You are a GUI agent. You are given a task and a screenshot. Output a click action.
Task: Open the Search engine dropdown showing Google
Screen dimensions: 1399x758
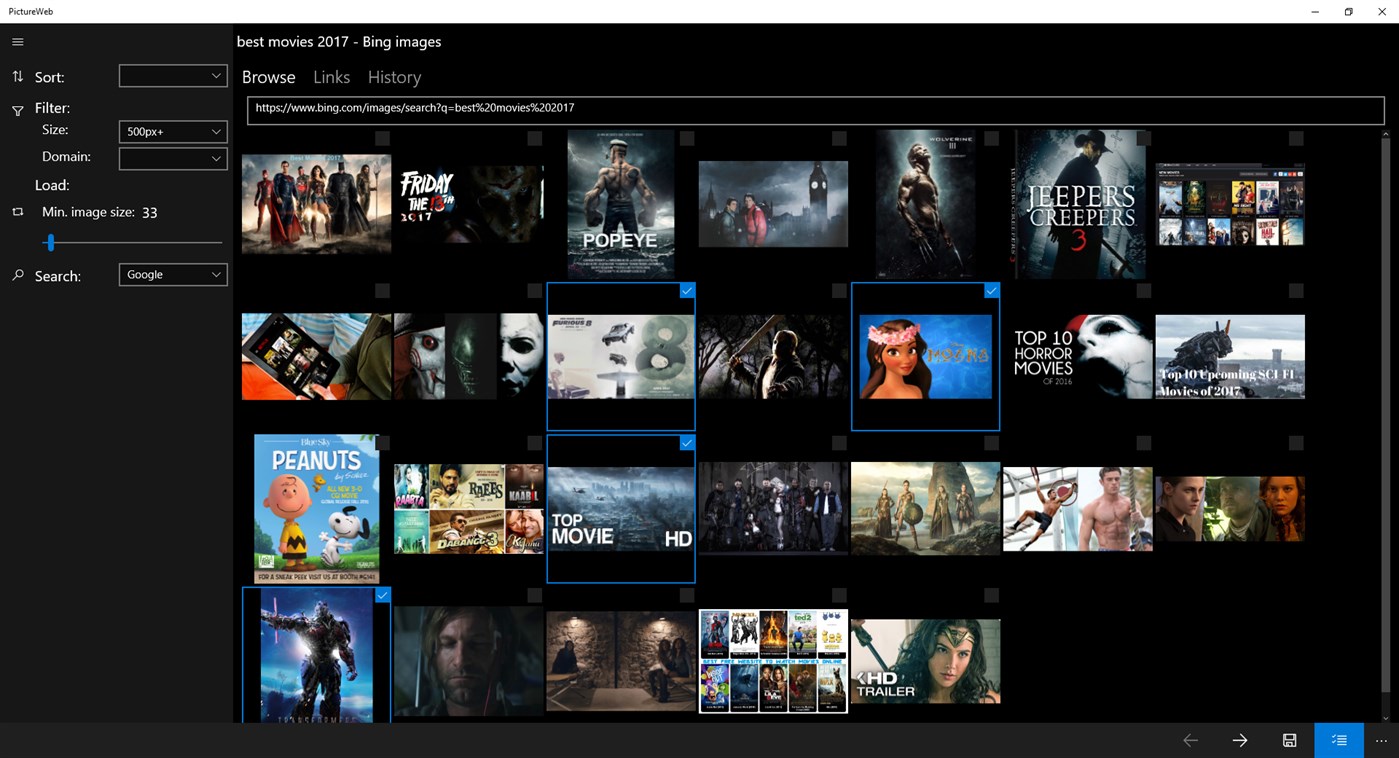tap(173, 274)
